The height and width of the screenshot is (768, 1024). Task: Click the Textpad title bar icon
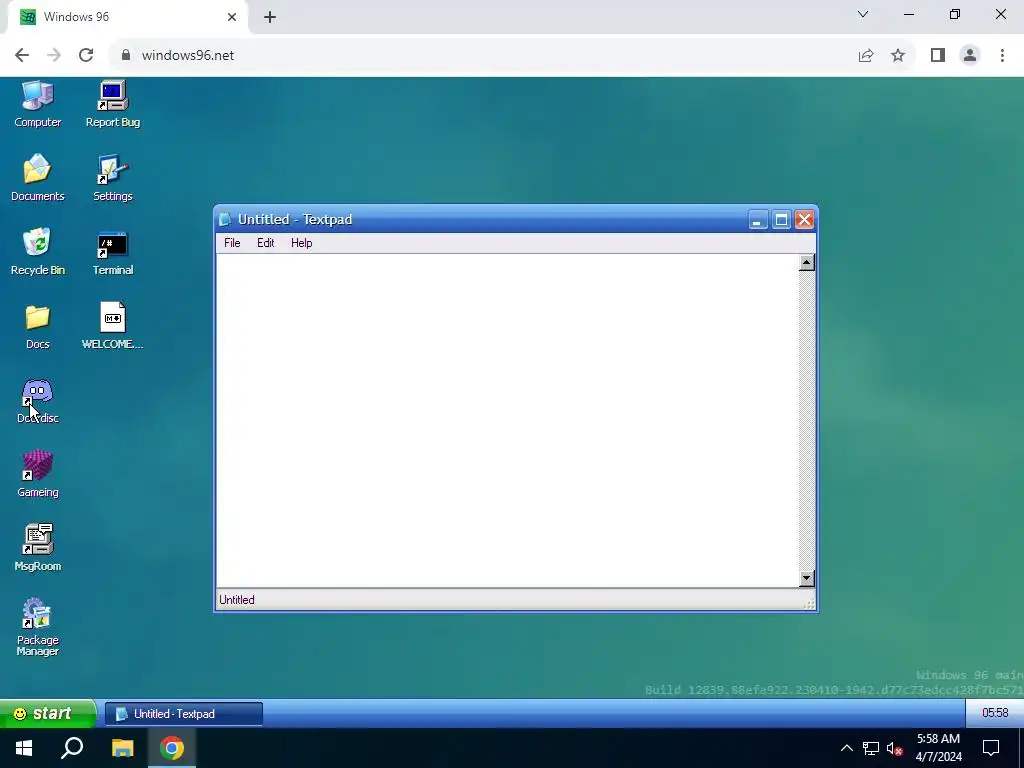coord(225,219)
